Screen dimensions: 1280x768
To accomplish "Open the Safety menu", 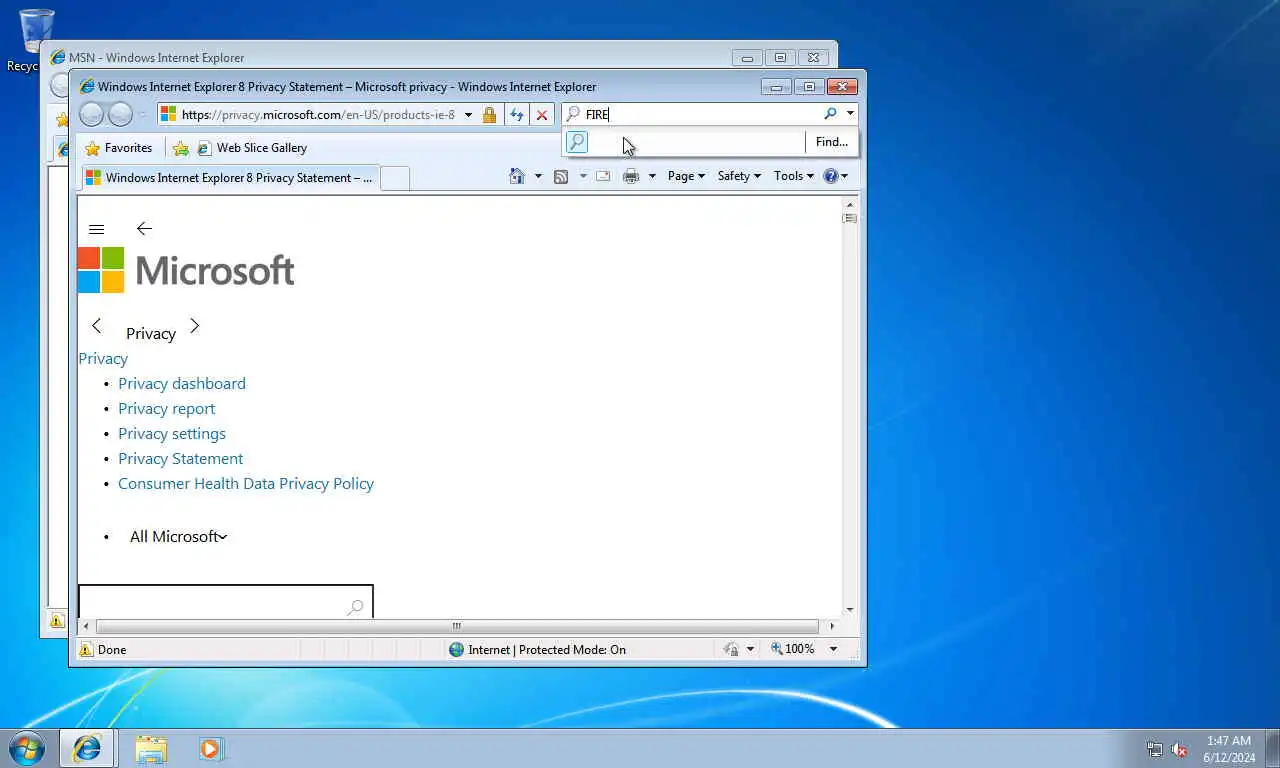I will [x=739, y=176].
